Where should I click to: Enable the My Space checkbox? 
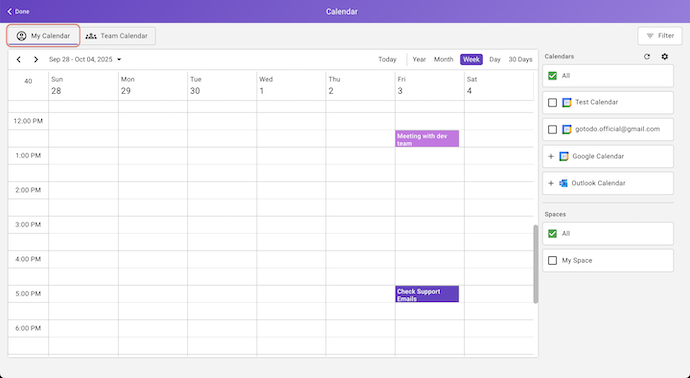click(x=552, y=261)
